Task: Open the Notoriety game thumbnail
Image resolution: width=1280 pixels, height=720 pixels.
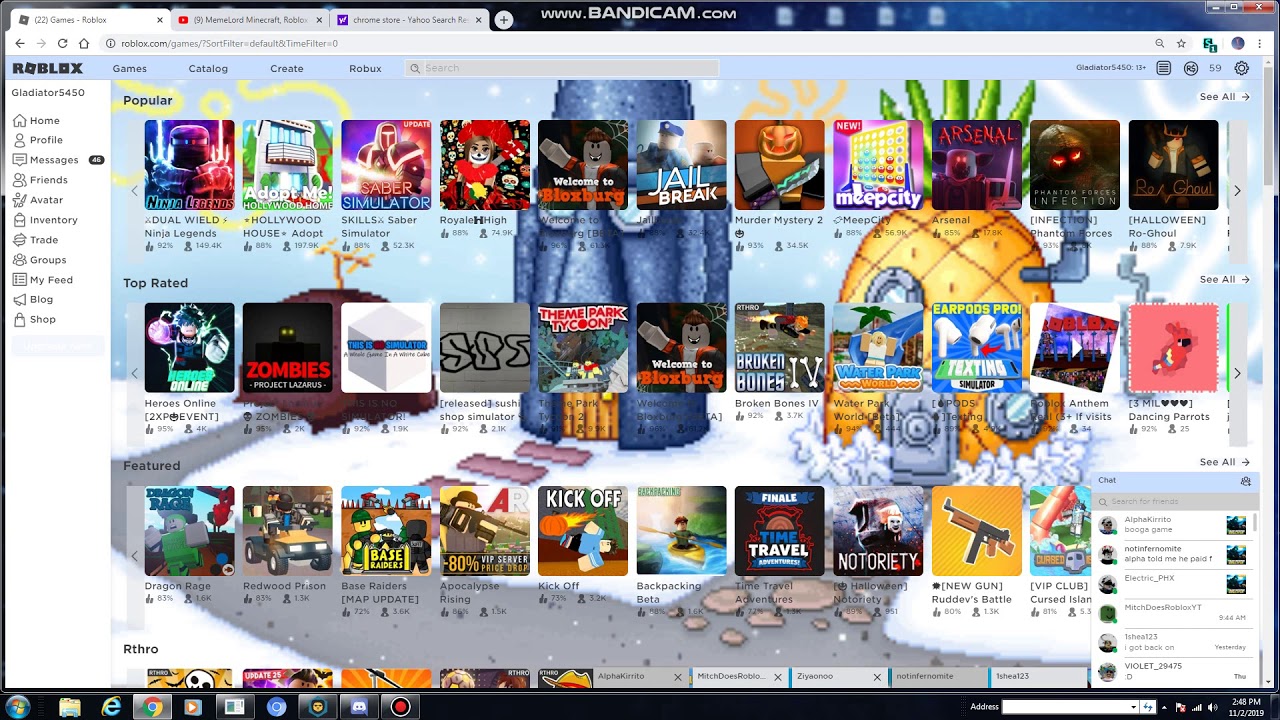Action: [878, 531]
